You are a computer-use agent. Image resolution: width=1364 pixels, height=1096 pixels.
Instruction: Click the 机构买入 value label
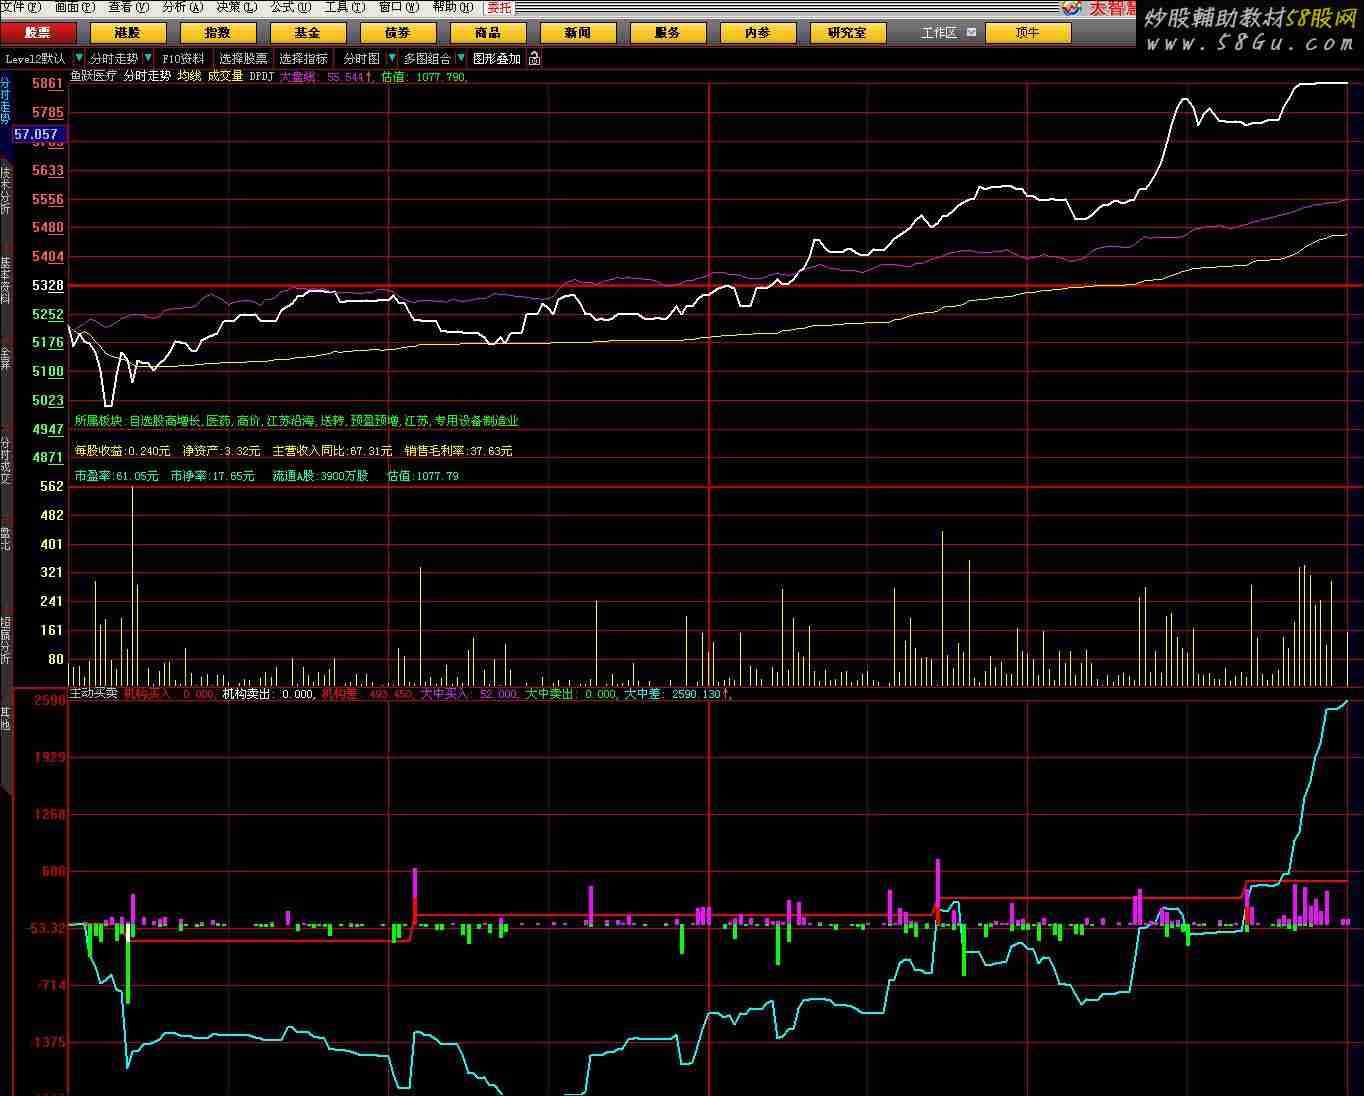point(168,693)
